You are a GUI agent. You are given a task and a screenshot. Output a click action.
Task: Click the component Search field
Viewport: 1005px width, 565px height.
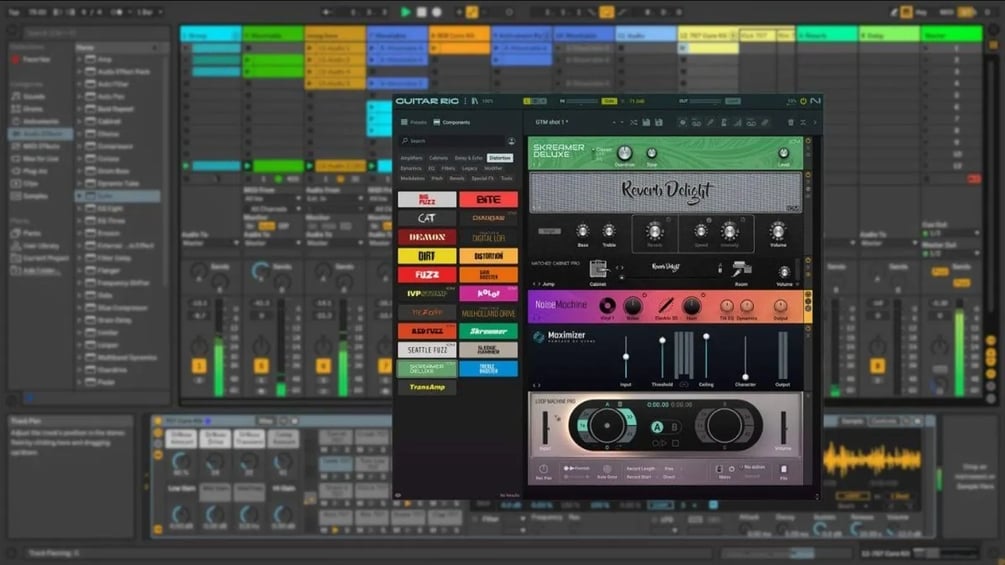[x=452, y=140]
